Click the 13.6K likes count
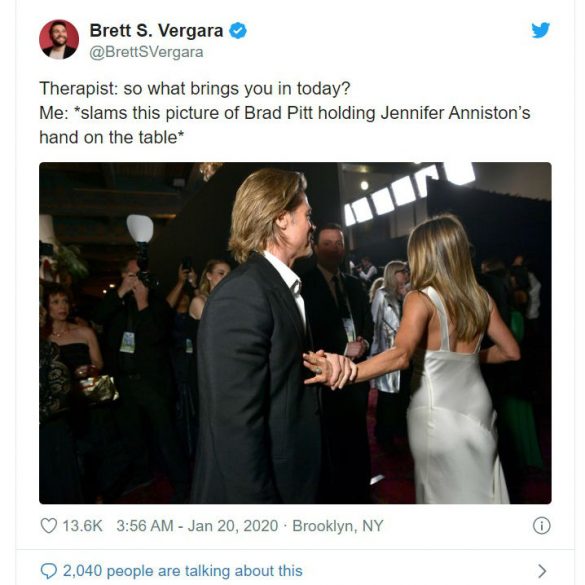 (82, 526)
